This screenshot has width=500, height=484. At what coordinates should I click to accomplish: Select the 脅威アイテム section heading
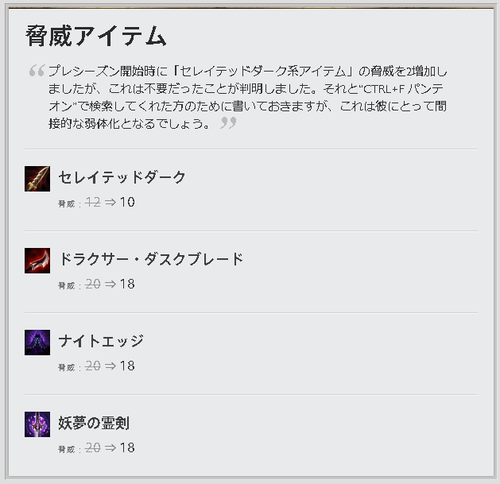(x=96, y=36)
